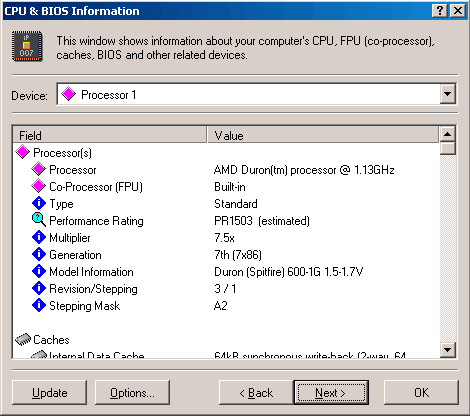Viewport: 470px width, 418px height.
Task: Click the Field column header
Action: tap(110, 135)
